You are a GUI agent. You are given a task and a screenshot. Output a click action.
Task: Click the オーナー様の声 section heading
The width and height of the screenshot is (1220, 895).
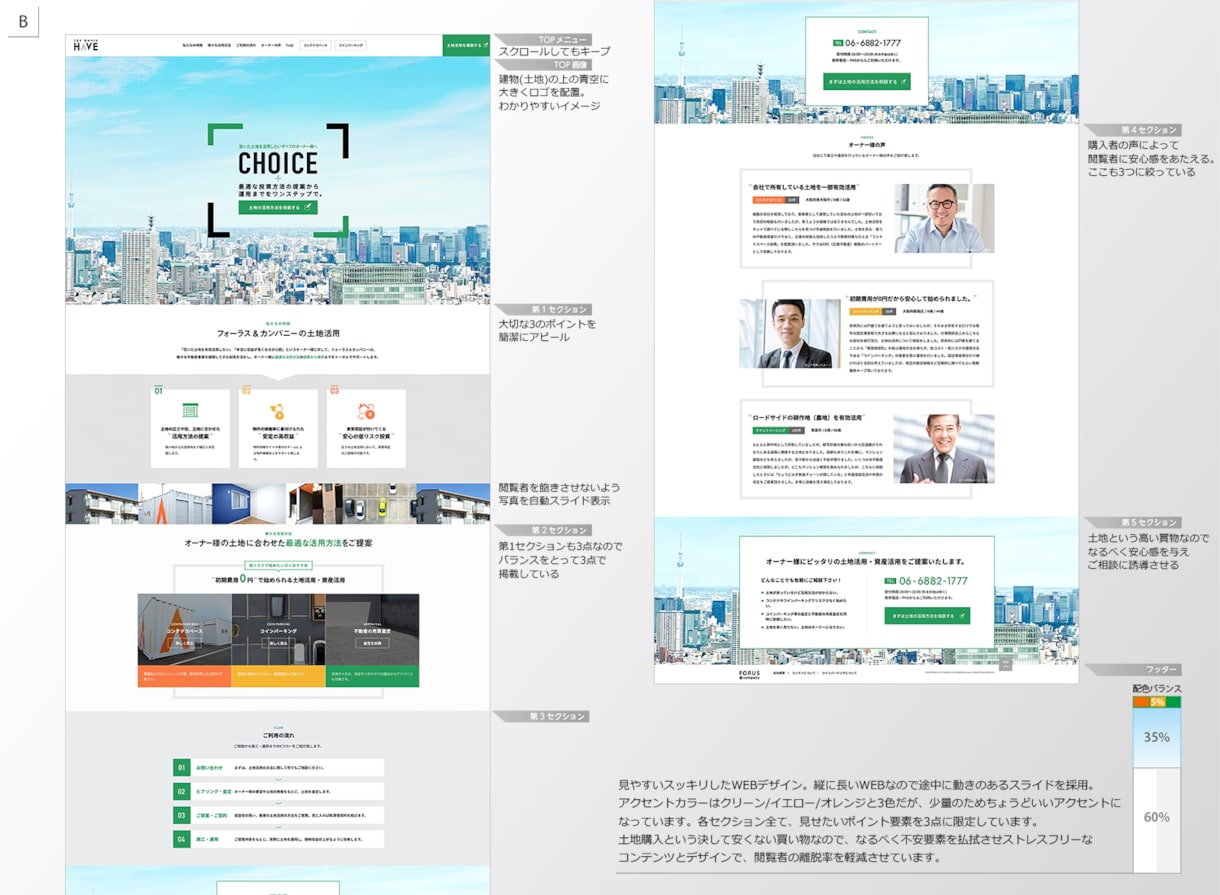pos(866,145)
